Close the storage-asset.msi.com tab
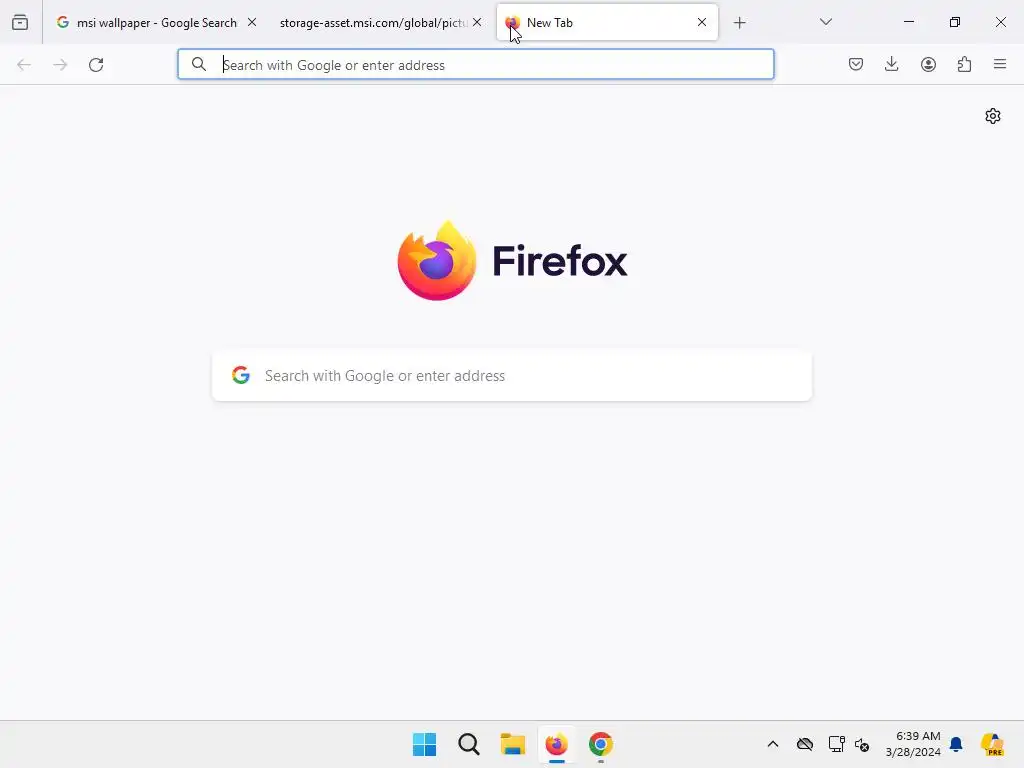Viewport: 1024px width, 768px height. [477, 23]
